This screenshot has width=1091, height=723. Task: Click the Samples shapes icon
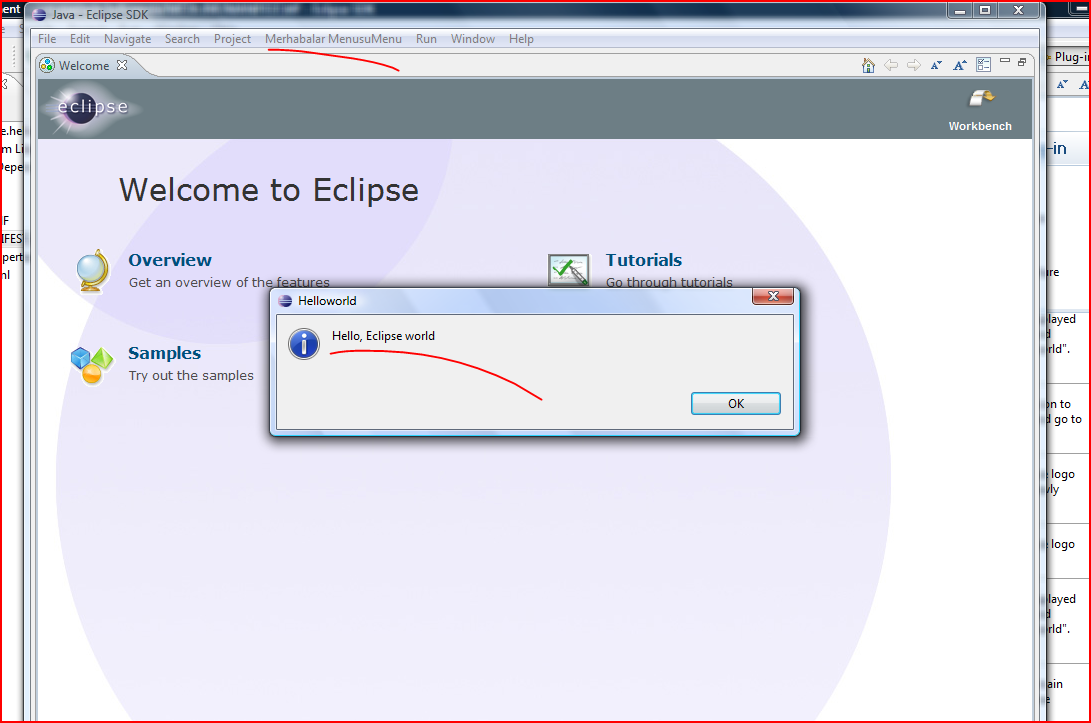(92, 365)
